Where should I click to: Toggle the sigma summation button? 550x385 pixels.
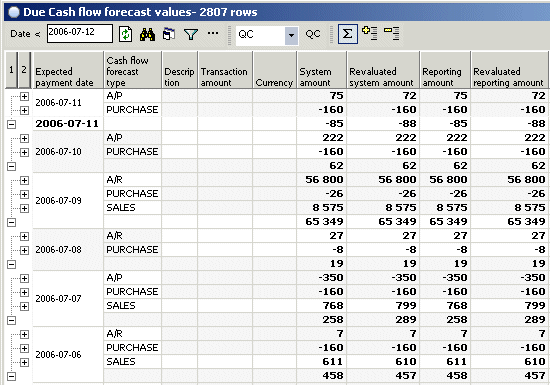pyautogui.click(x=348, y=34)
